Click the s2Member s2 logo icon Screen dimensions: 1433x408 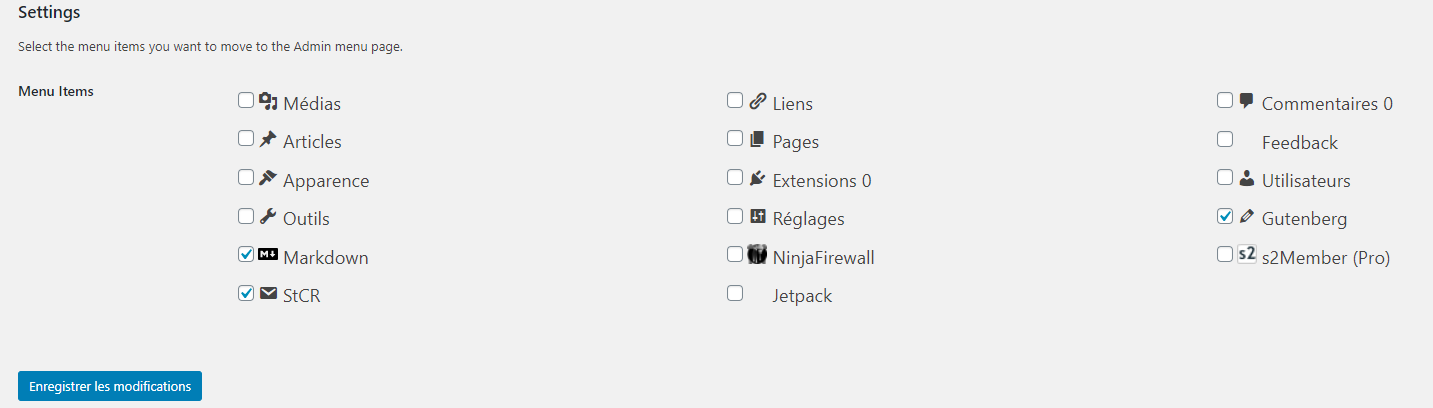pyautogui.click(x=1247, y=254)
